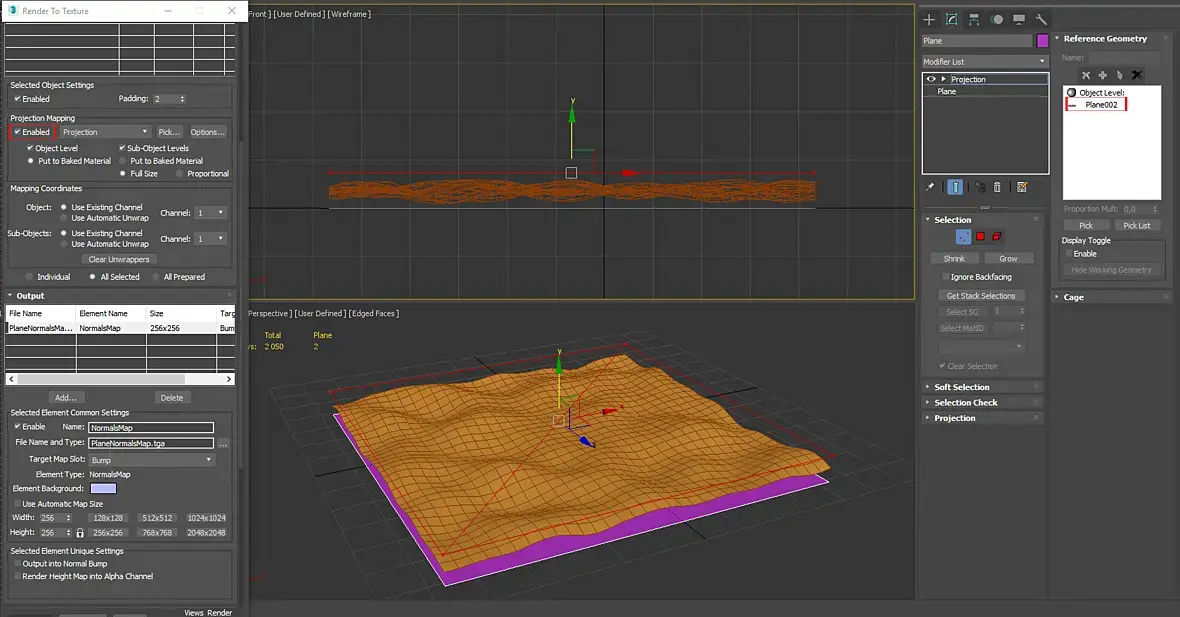Click the pointer icon in Reference Geometry toolbar
The height and width of the screenshot is (617, 1180).
pos(1120,75)
